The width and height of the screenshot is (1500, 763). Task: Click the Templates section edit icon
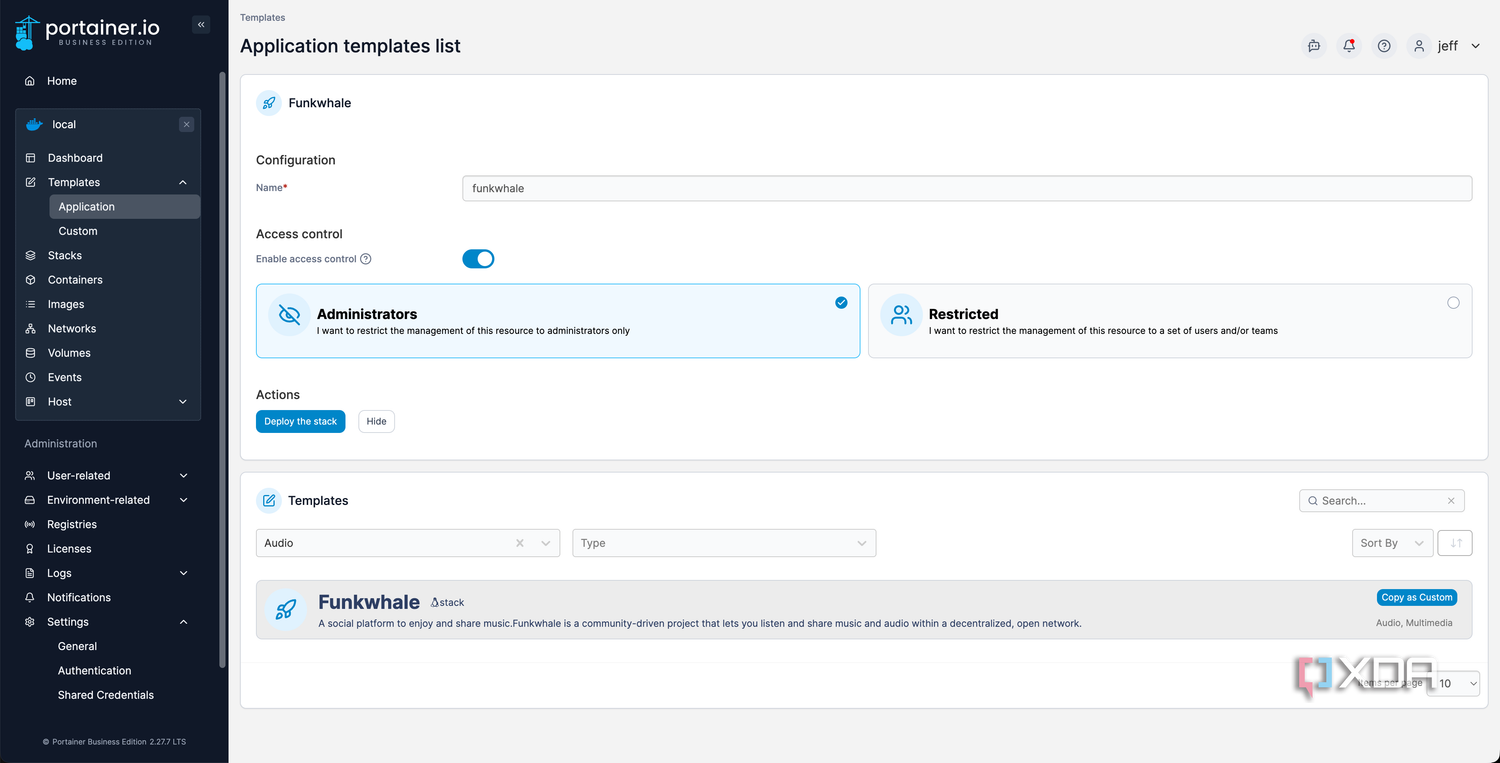269,501
